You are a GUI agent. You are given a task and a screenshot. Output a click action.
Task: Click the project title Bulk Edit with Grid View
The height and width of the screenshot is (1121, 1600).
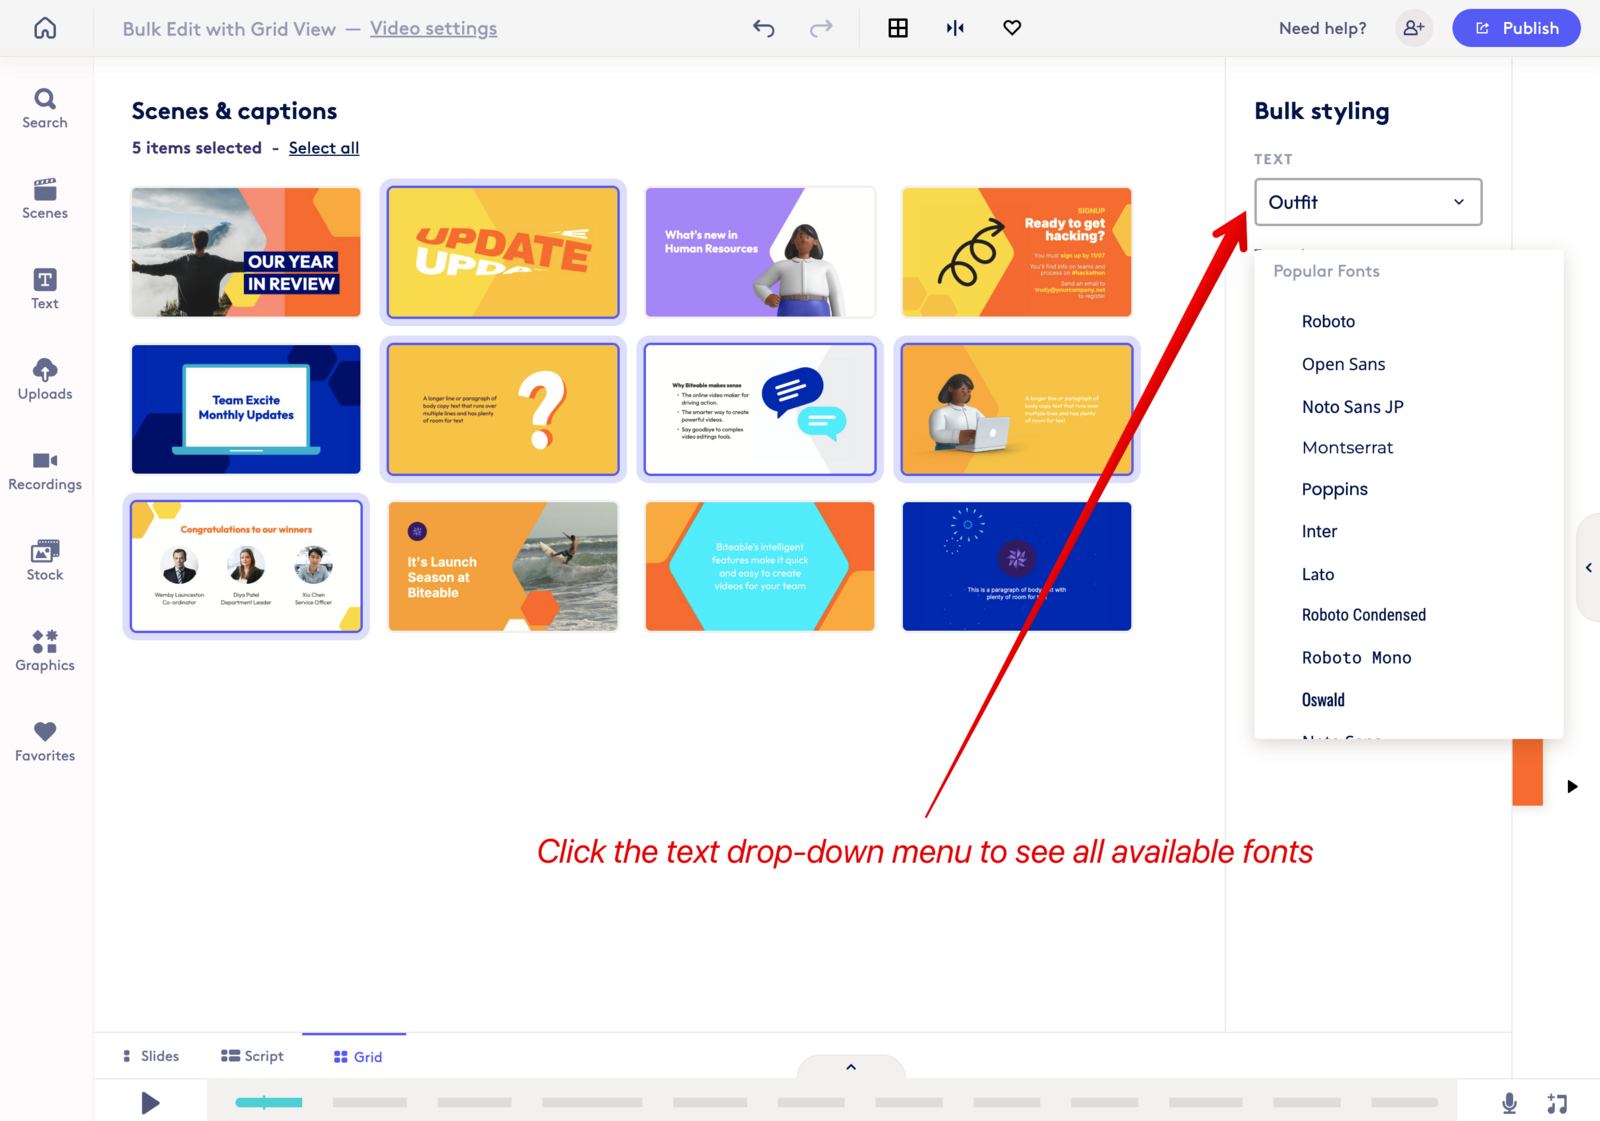(229, 29)
